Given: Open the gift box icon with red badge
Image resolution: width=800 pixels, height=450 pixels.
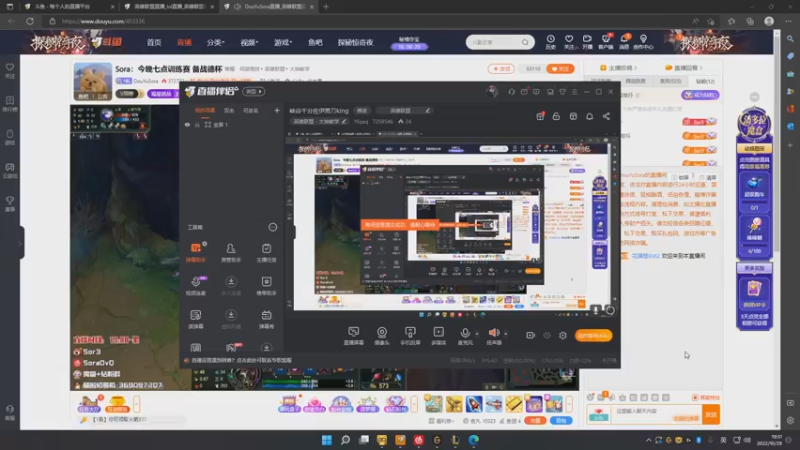Looking at the screenshot, I should point(540,116).
